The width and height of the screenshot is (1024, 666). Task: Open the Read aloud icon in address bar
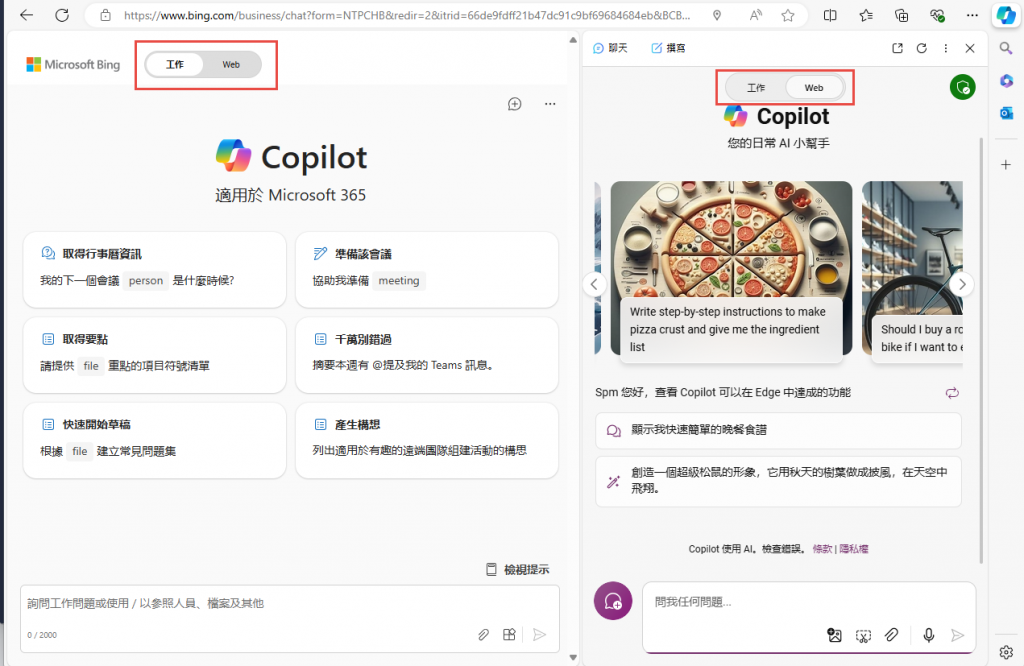[756, 15]
